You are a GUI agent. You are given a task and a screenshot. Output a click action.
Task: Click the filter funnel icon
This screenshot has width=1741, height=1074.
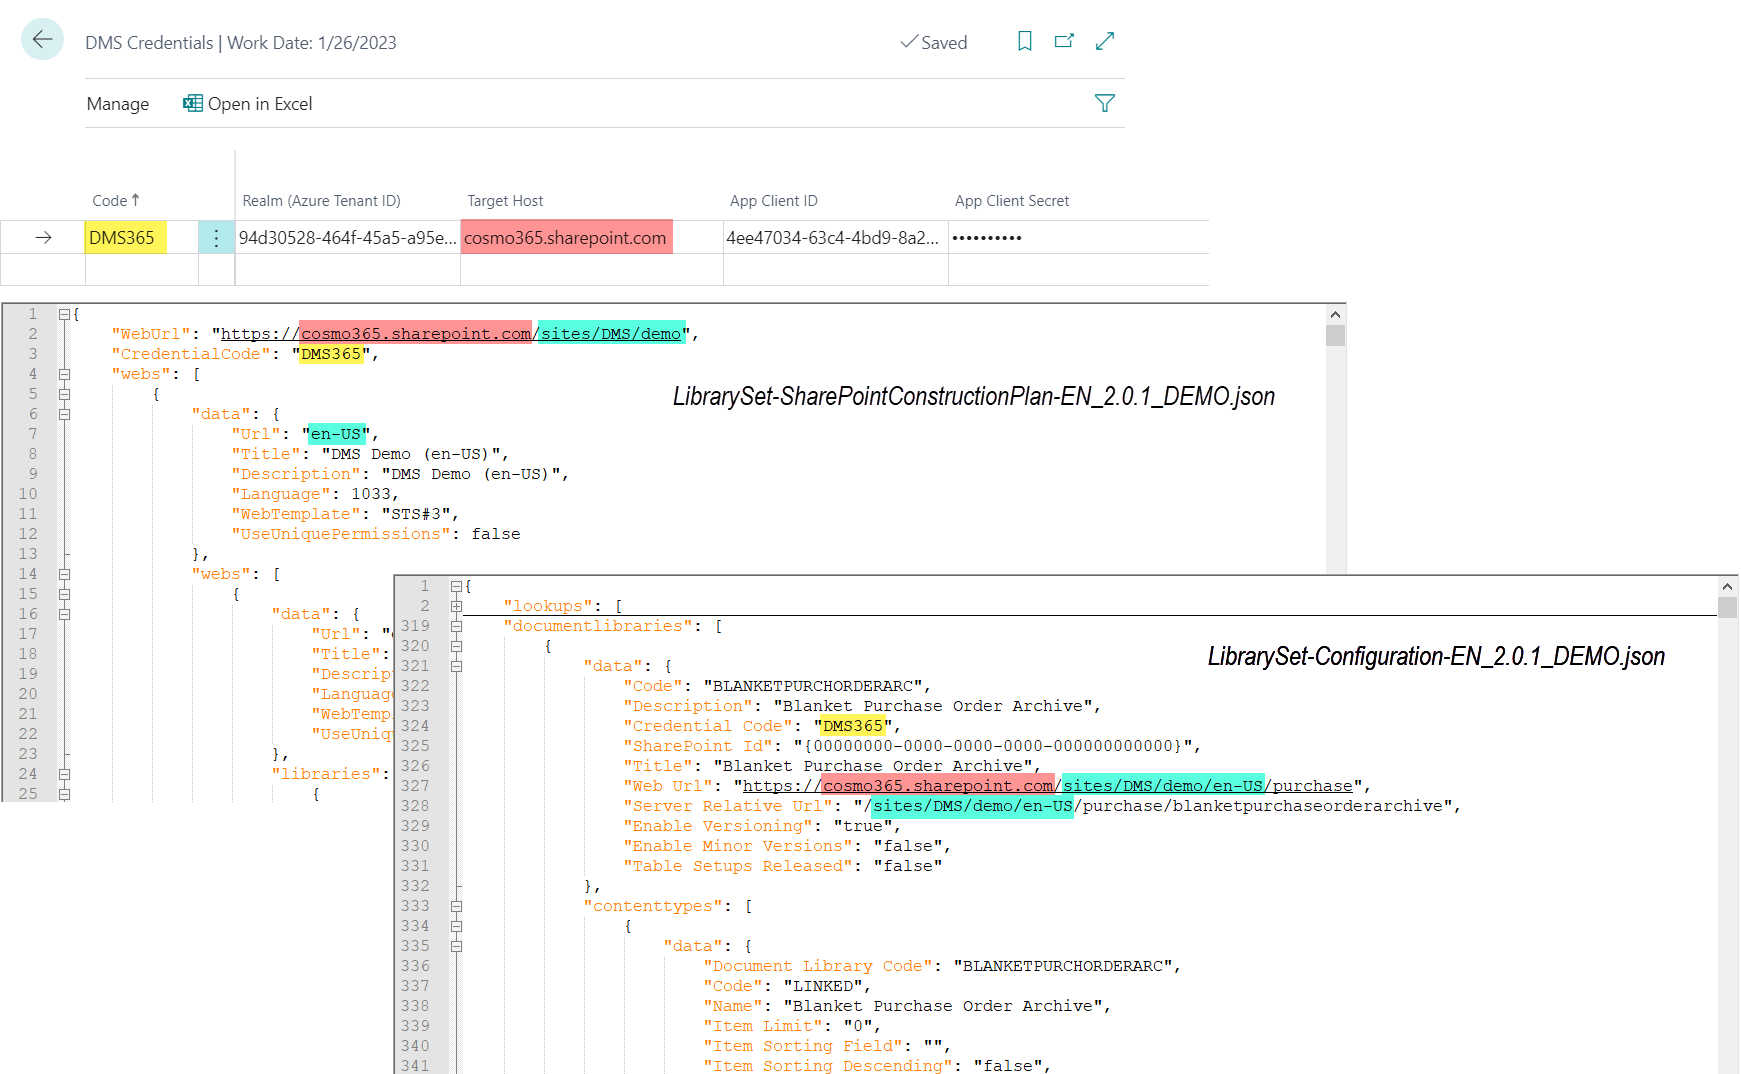pyautogui.click(x=1104, y=103)
